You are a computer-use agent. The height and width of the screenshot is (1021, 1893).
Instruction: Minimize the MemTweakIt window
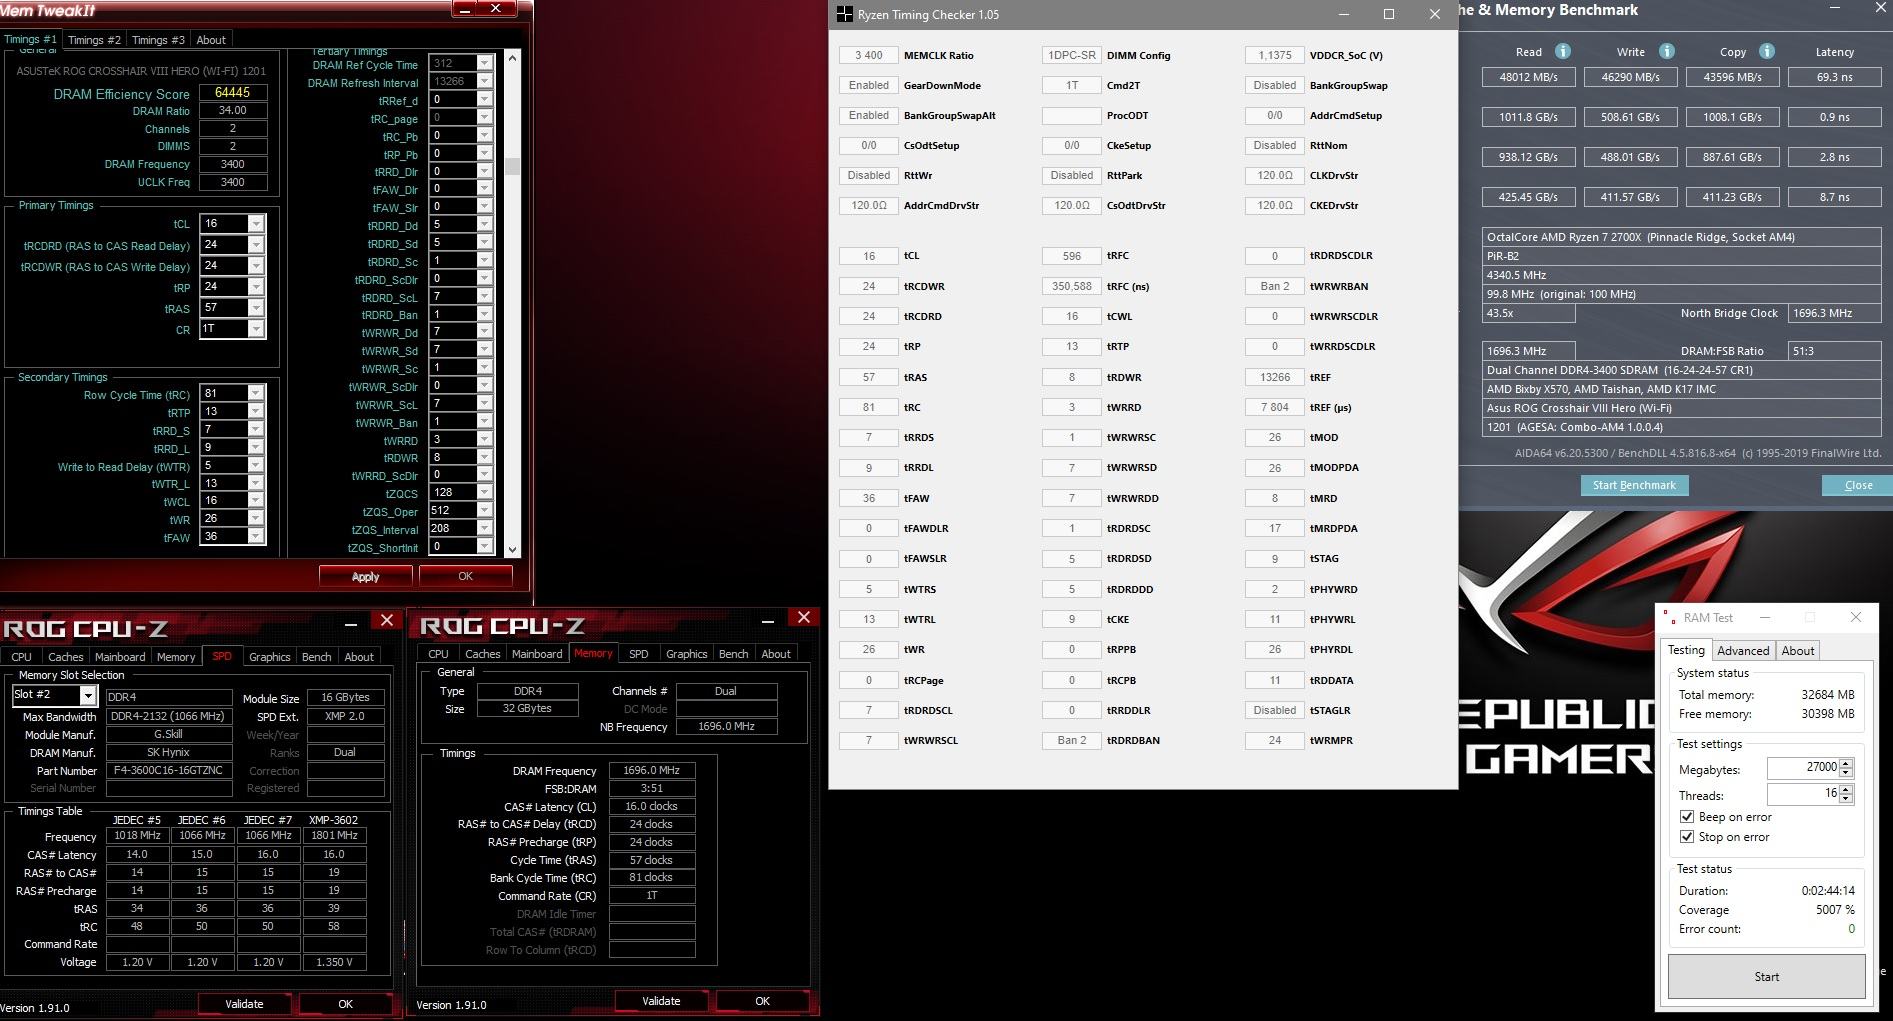465,9
